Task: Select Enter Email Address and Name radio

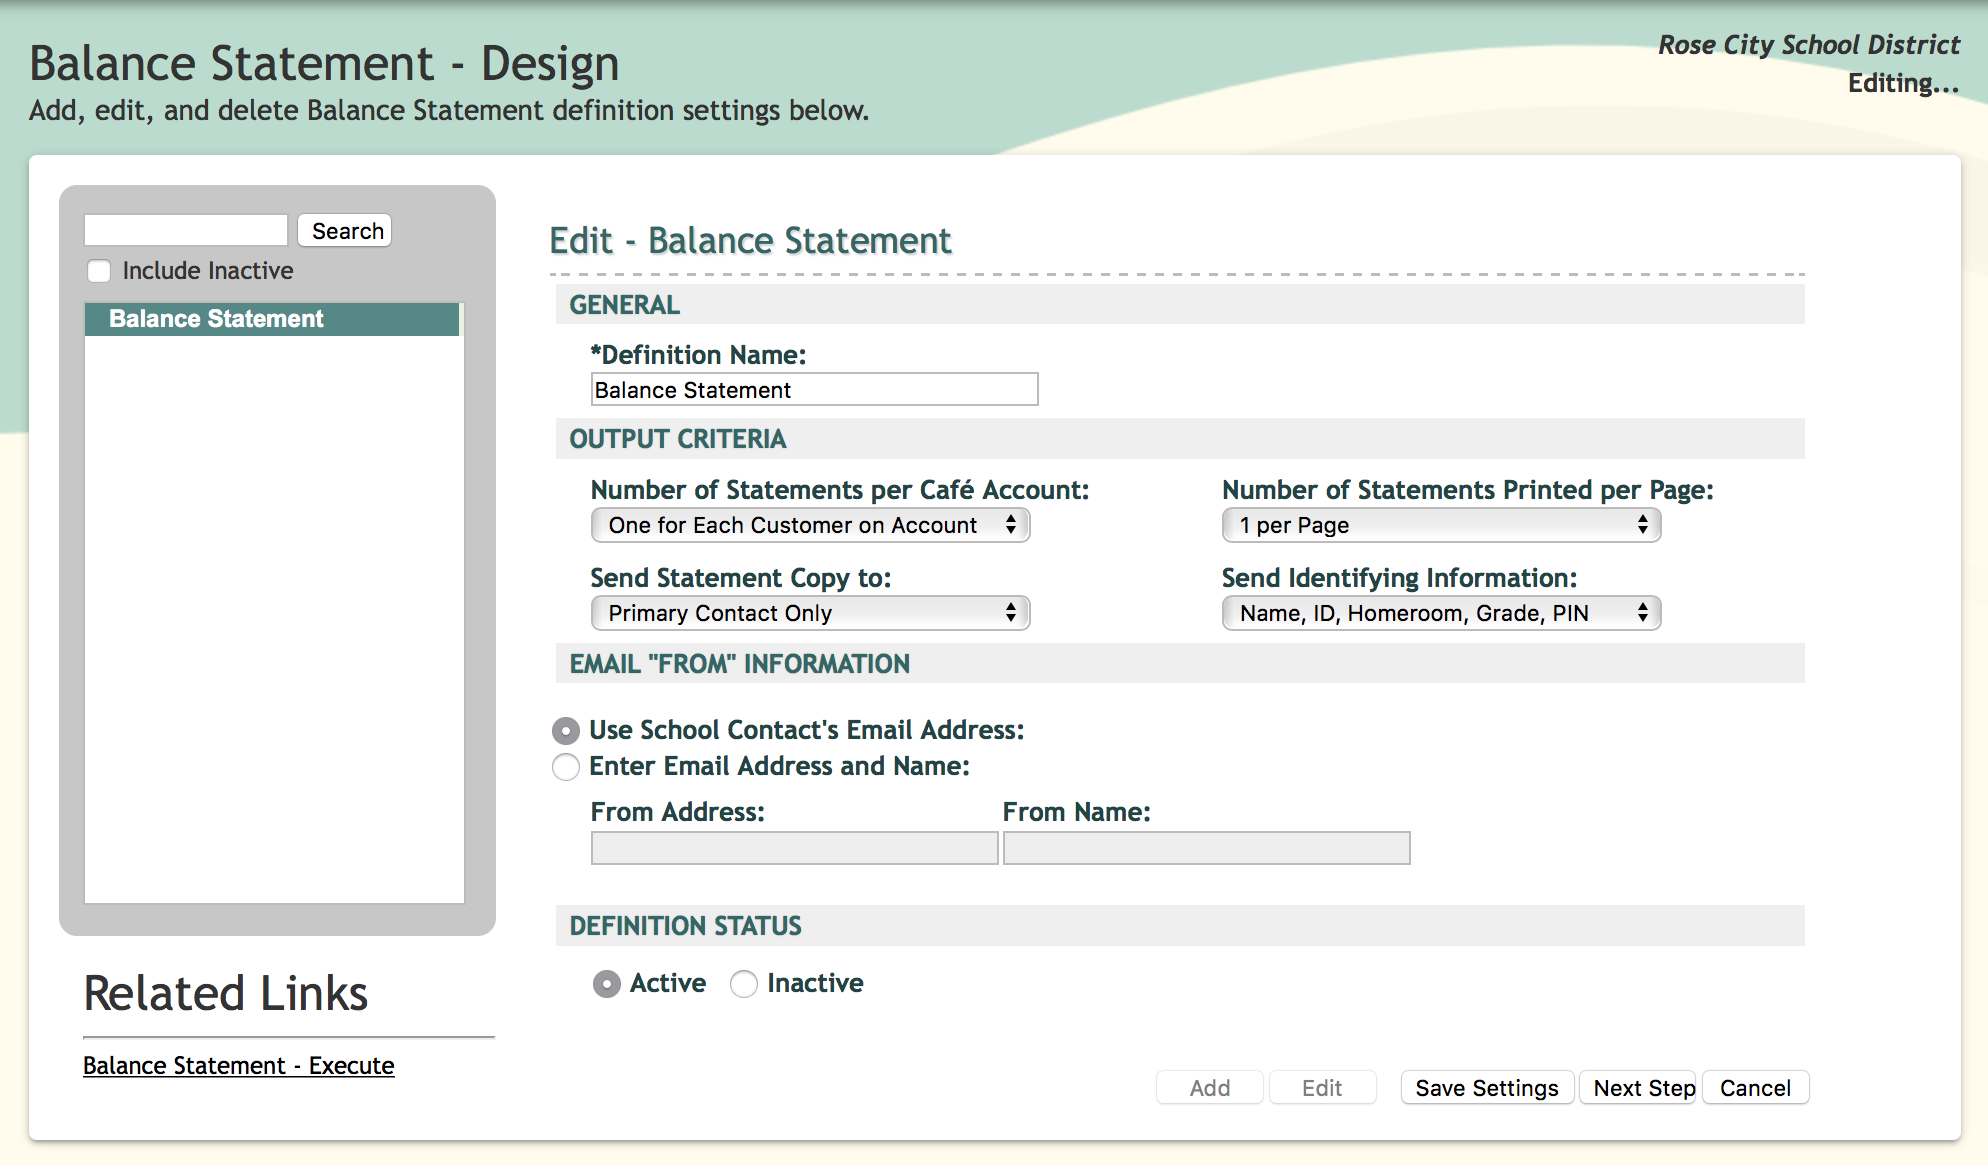Action: pos(566,767)
